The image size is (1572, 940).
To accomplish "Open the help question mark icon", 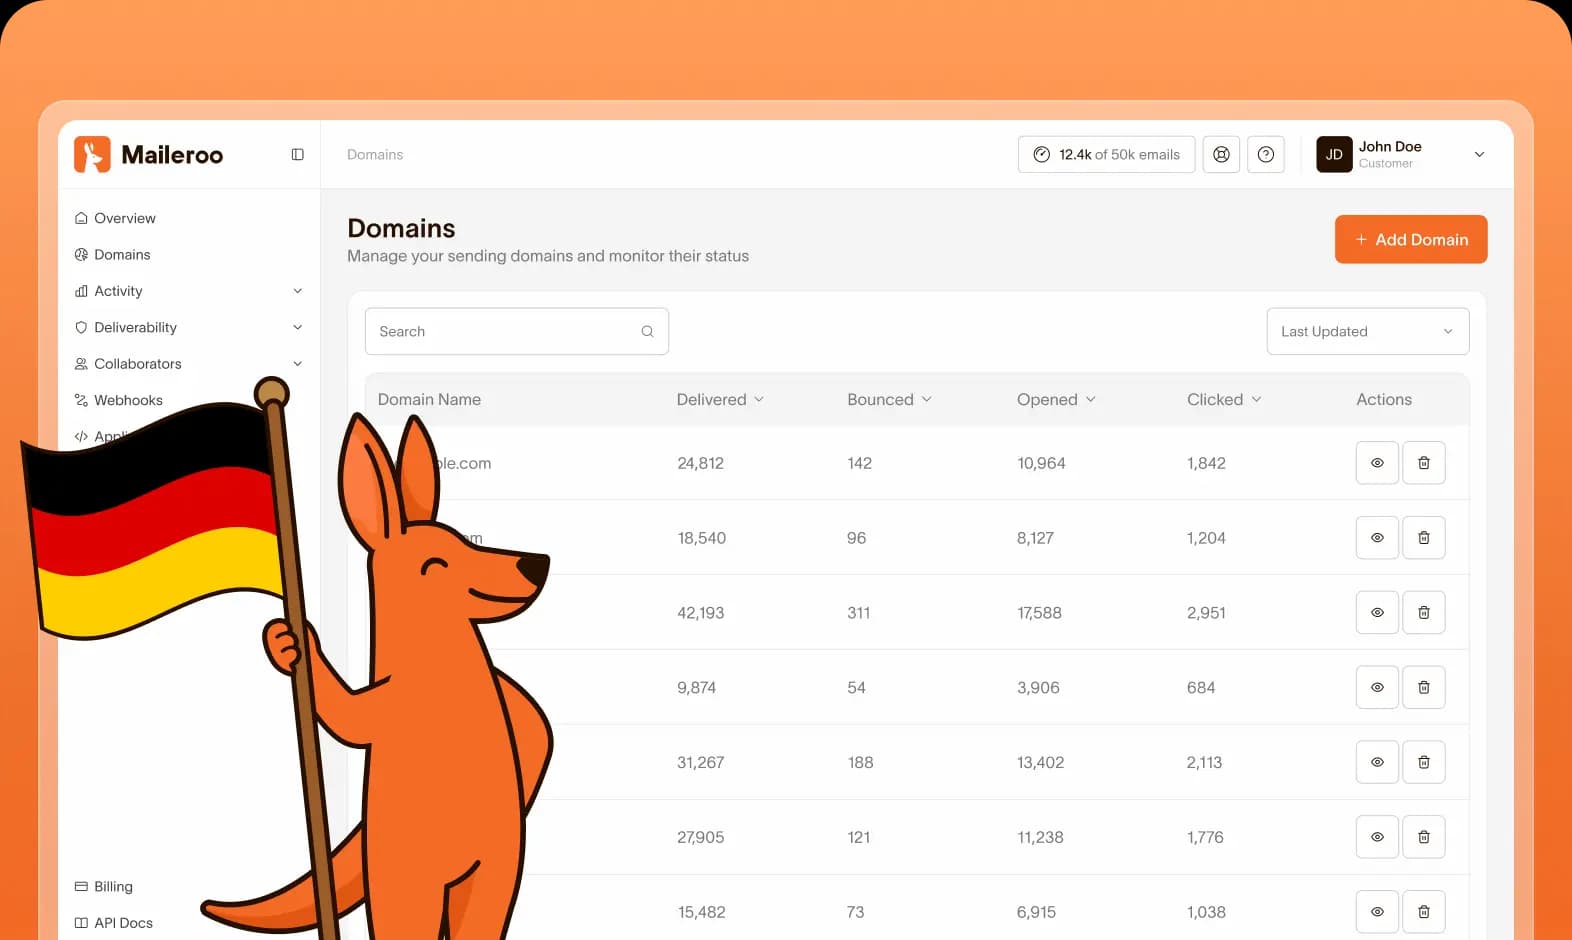I will (x=1265, y=154).
